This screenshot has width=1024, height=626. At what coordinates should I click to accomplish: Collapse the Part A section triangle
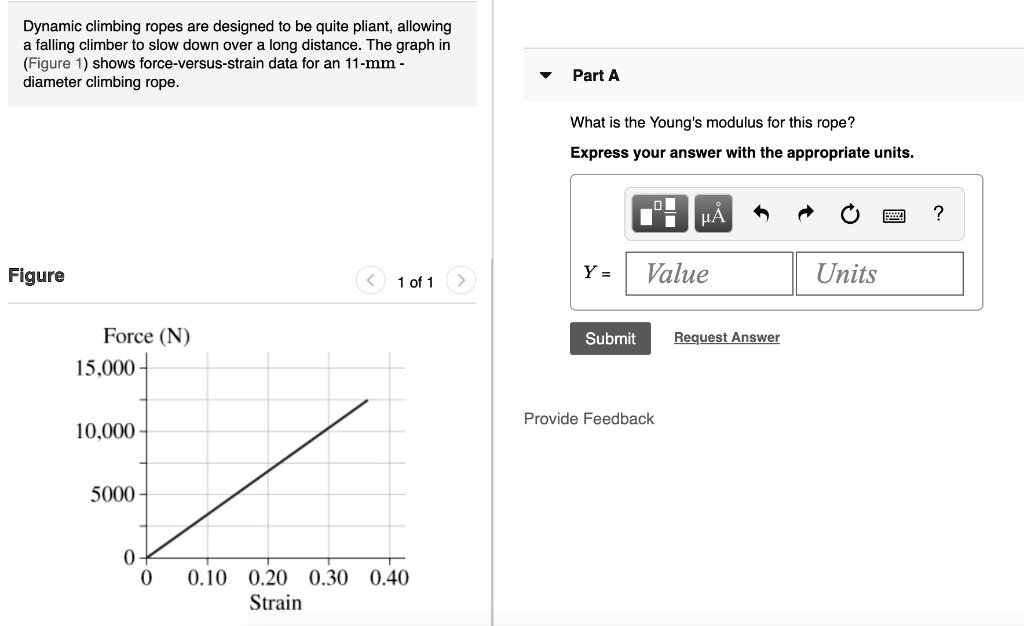(x=546, y=75)
